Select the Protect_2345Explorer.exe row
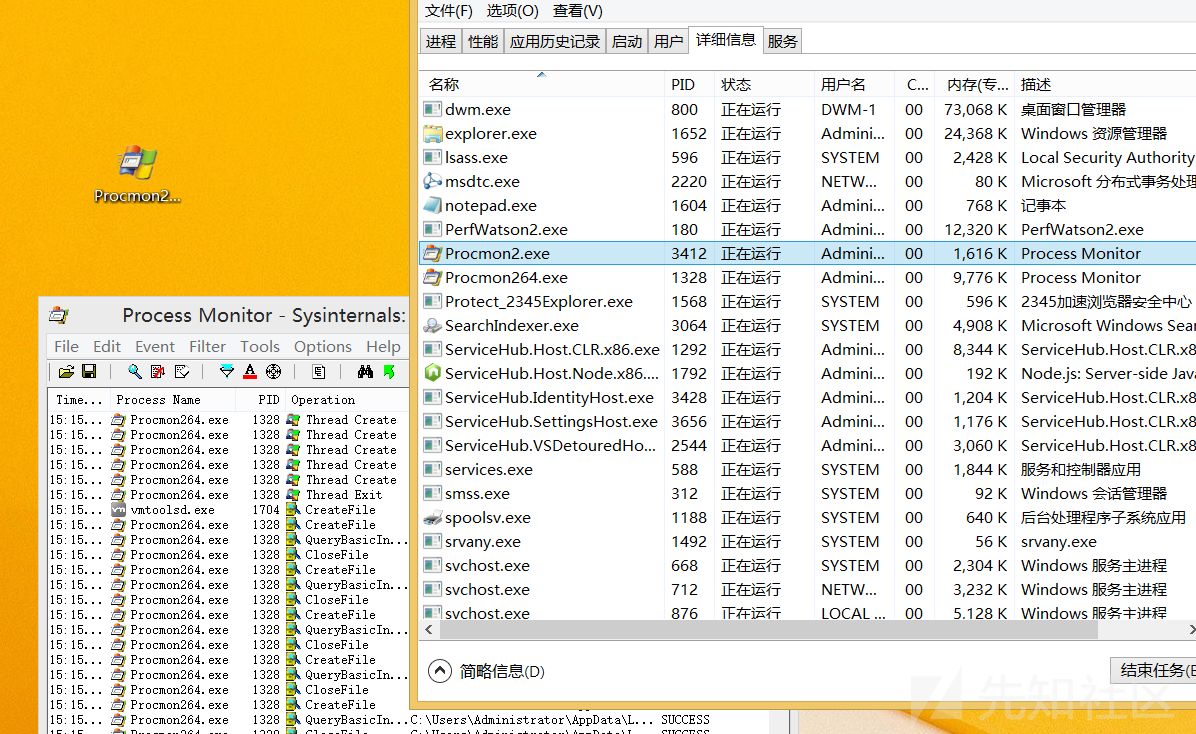Image resolution: width=1196 pixels, height=734 pixels. pyautogui.click(x=808, y=301)
